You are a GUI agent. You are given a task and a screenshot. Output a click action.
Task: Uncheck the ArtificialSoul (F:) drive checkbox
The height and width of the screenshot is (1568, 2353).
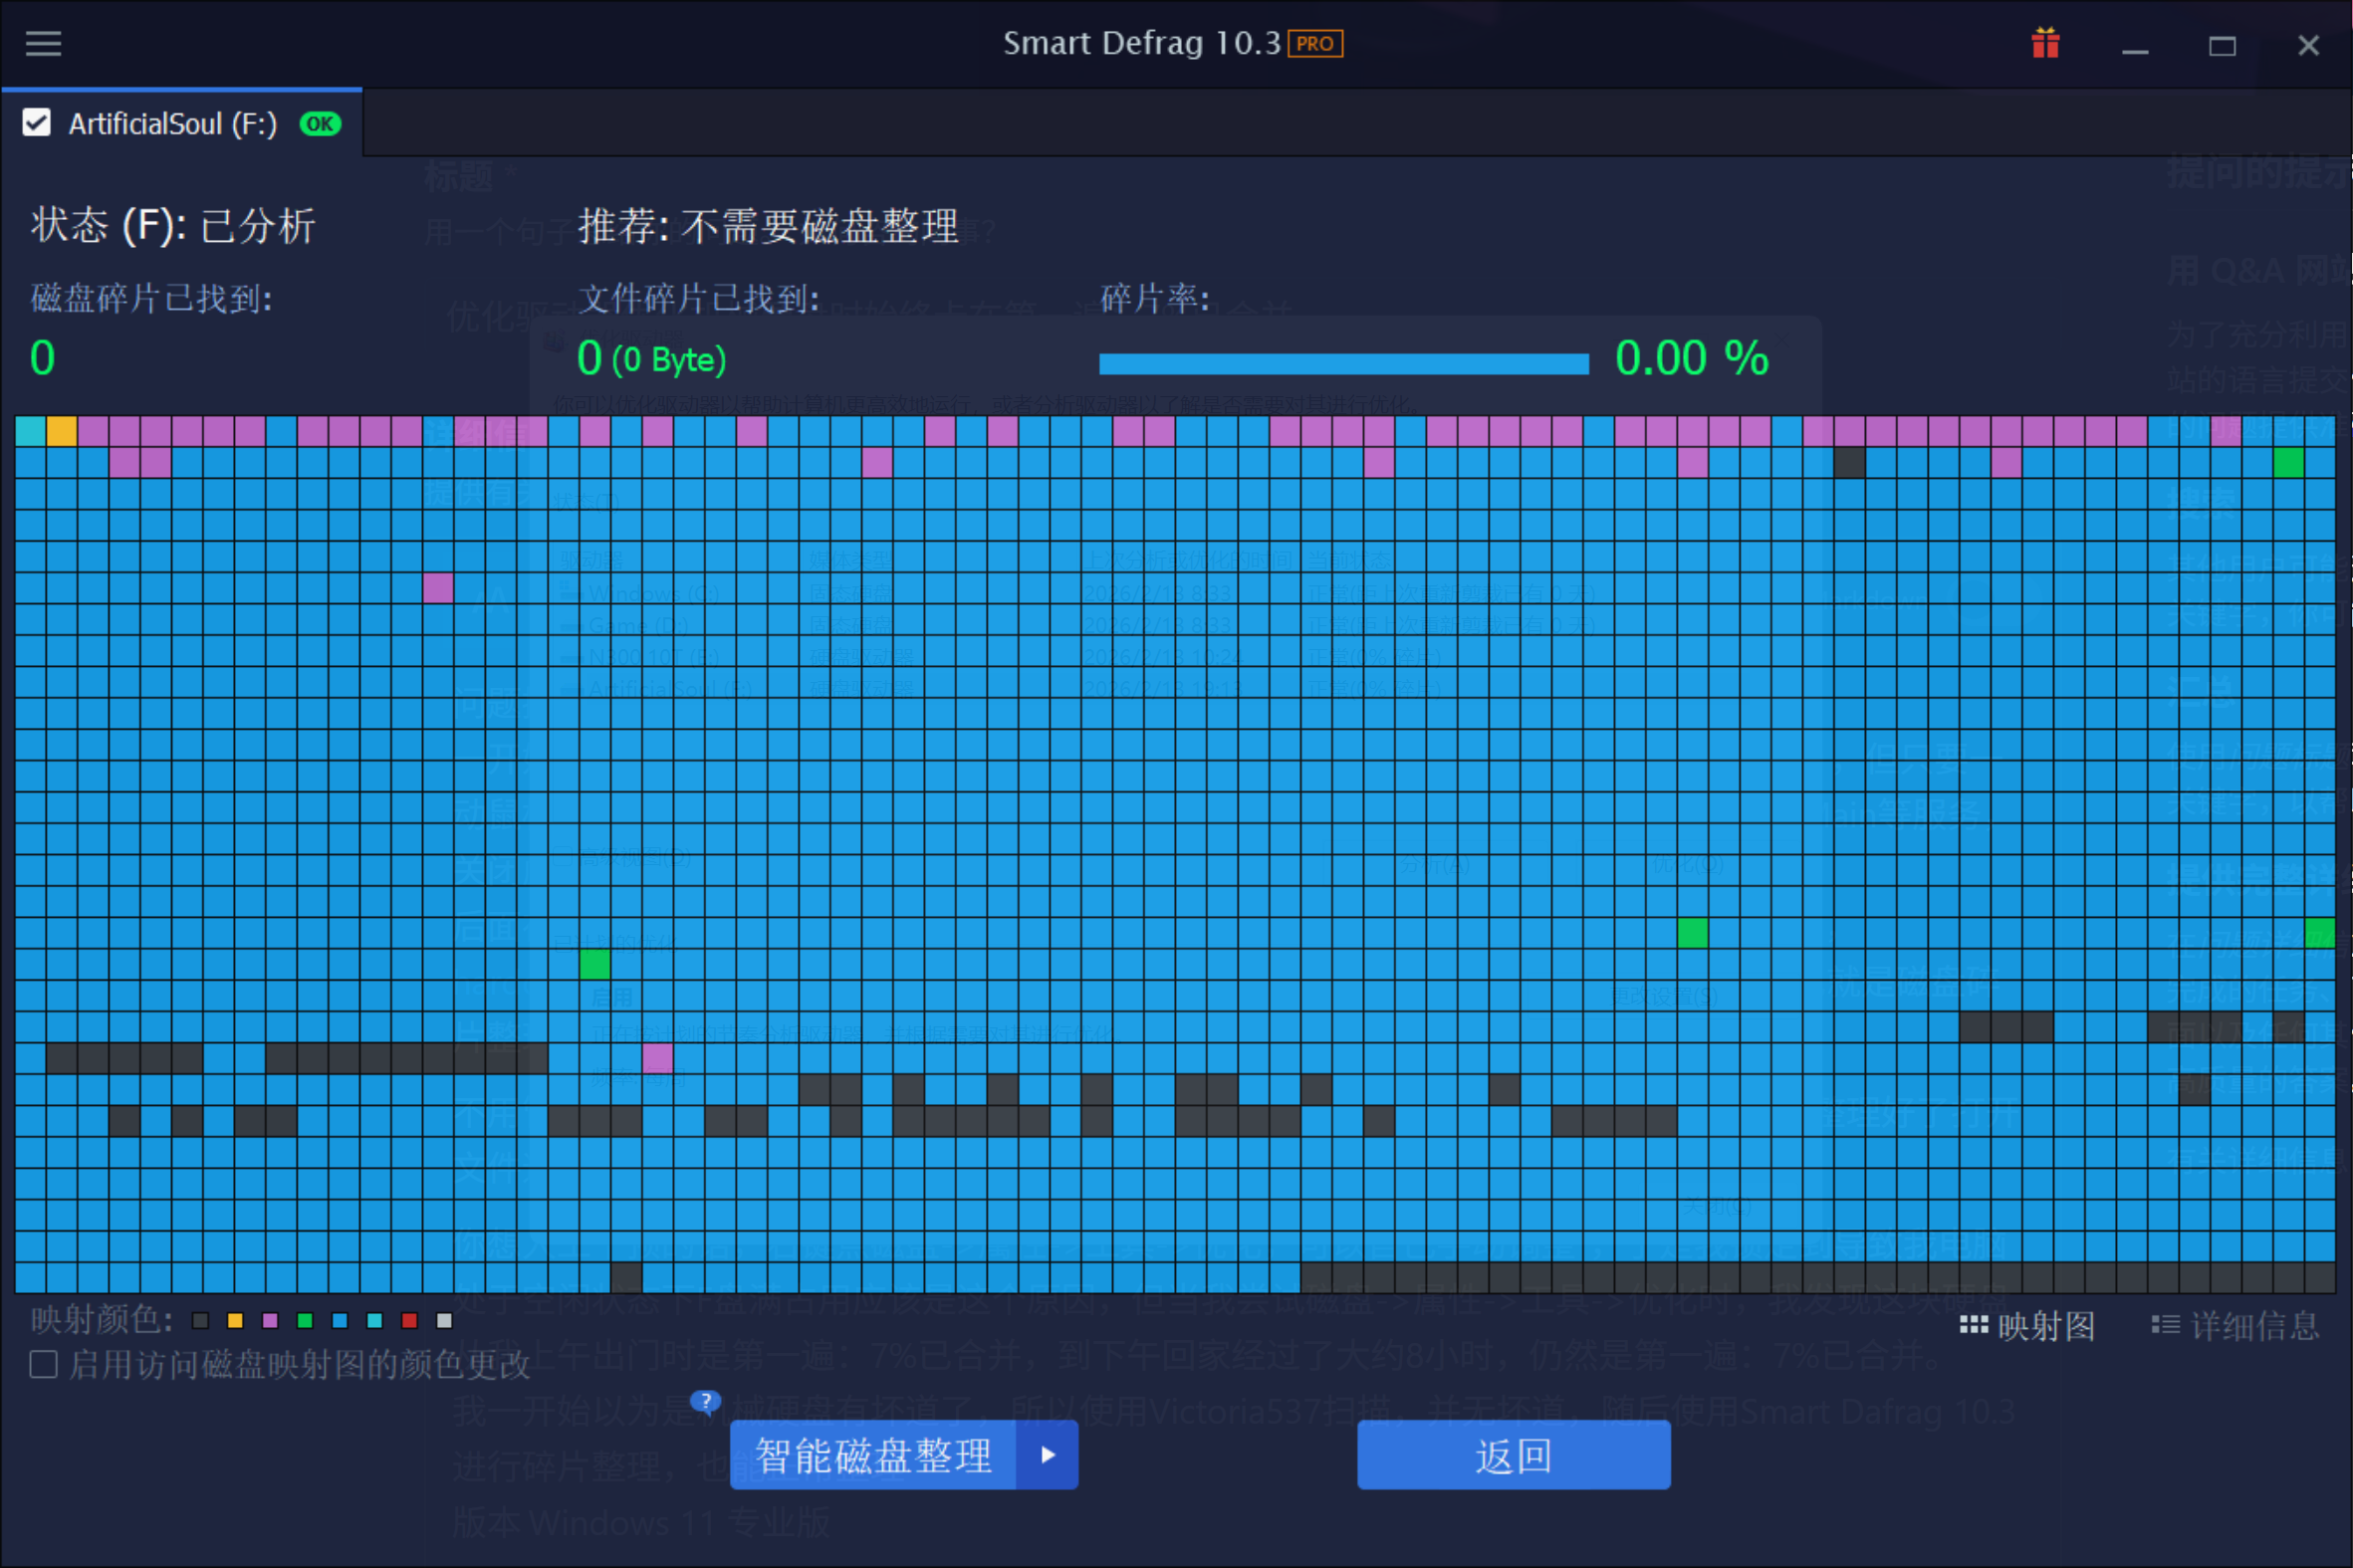point(37,122)
